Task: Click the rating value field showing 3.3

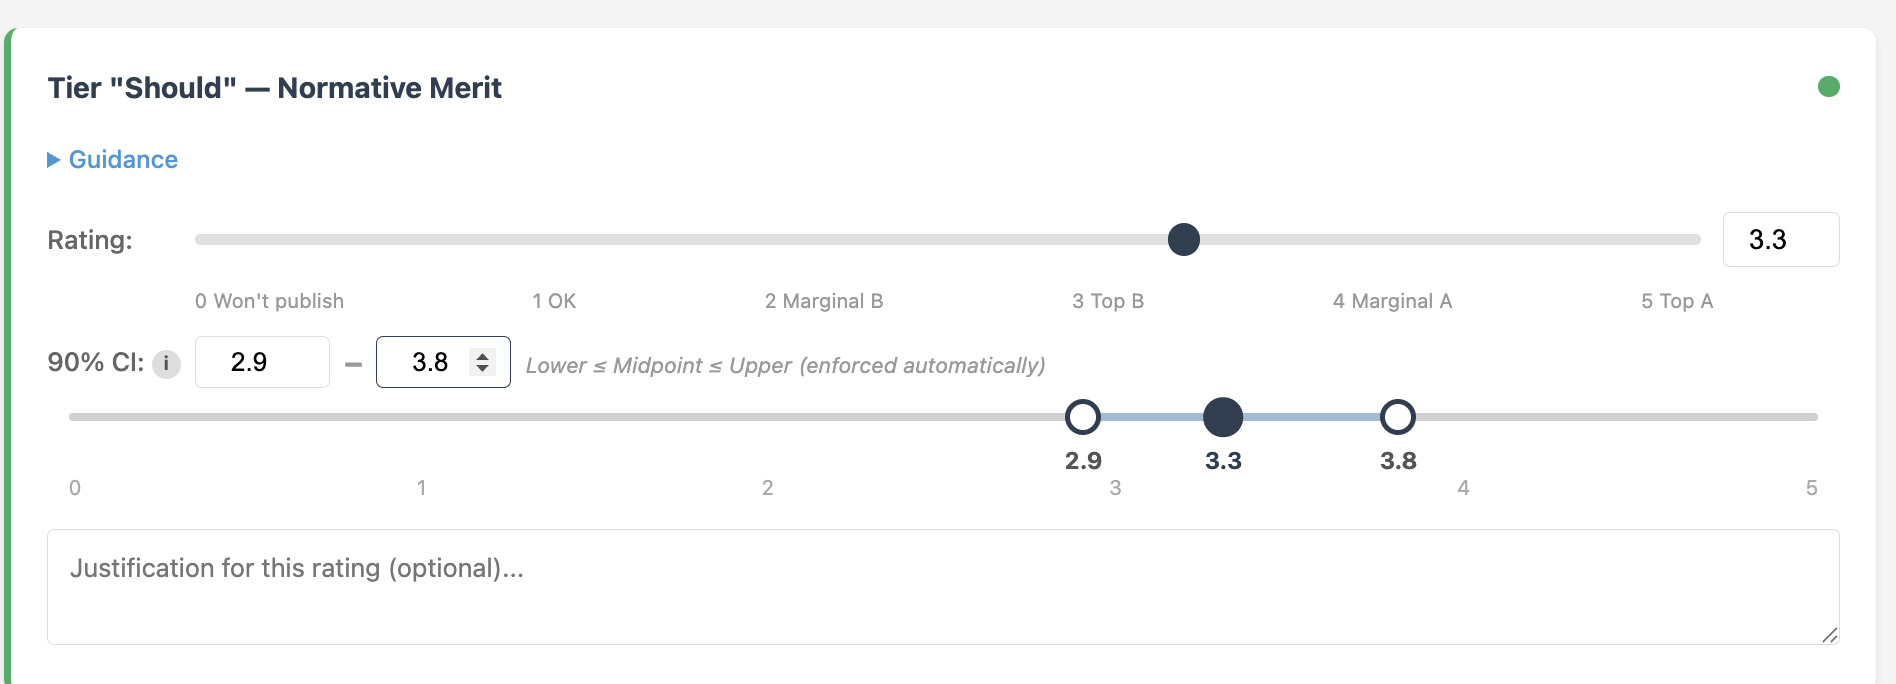Action: click(x=1780, y=239)
